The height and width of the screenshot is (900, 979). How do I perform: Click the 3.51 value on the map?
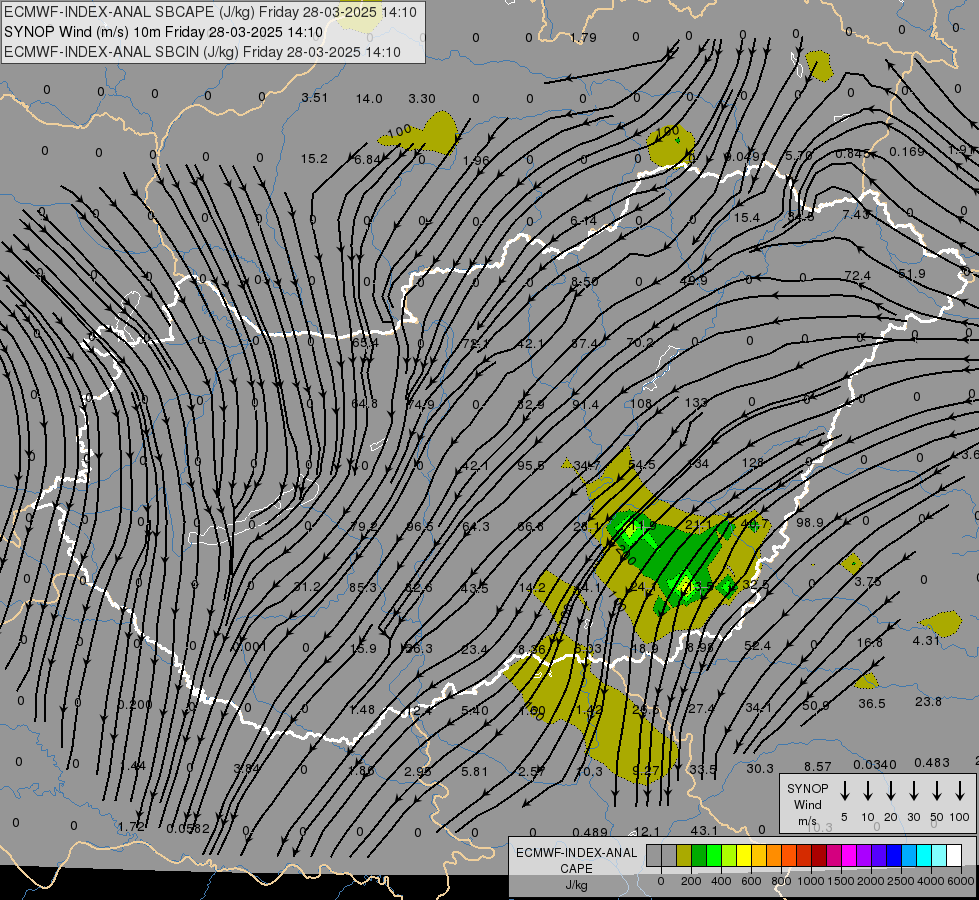[315, 97]
